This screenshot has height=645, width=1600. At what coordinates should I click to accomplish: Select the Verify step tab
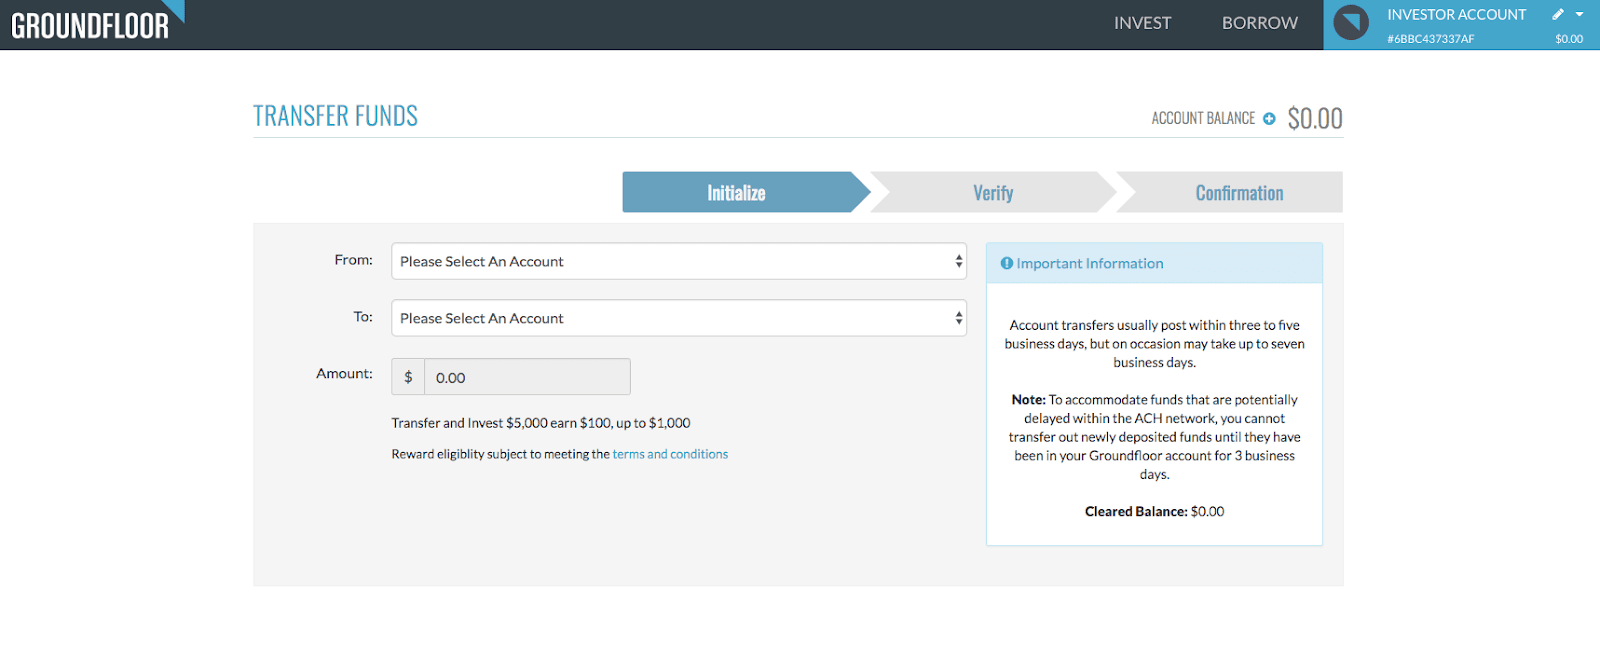tap(993, 192)
